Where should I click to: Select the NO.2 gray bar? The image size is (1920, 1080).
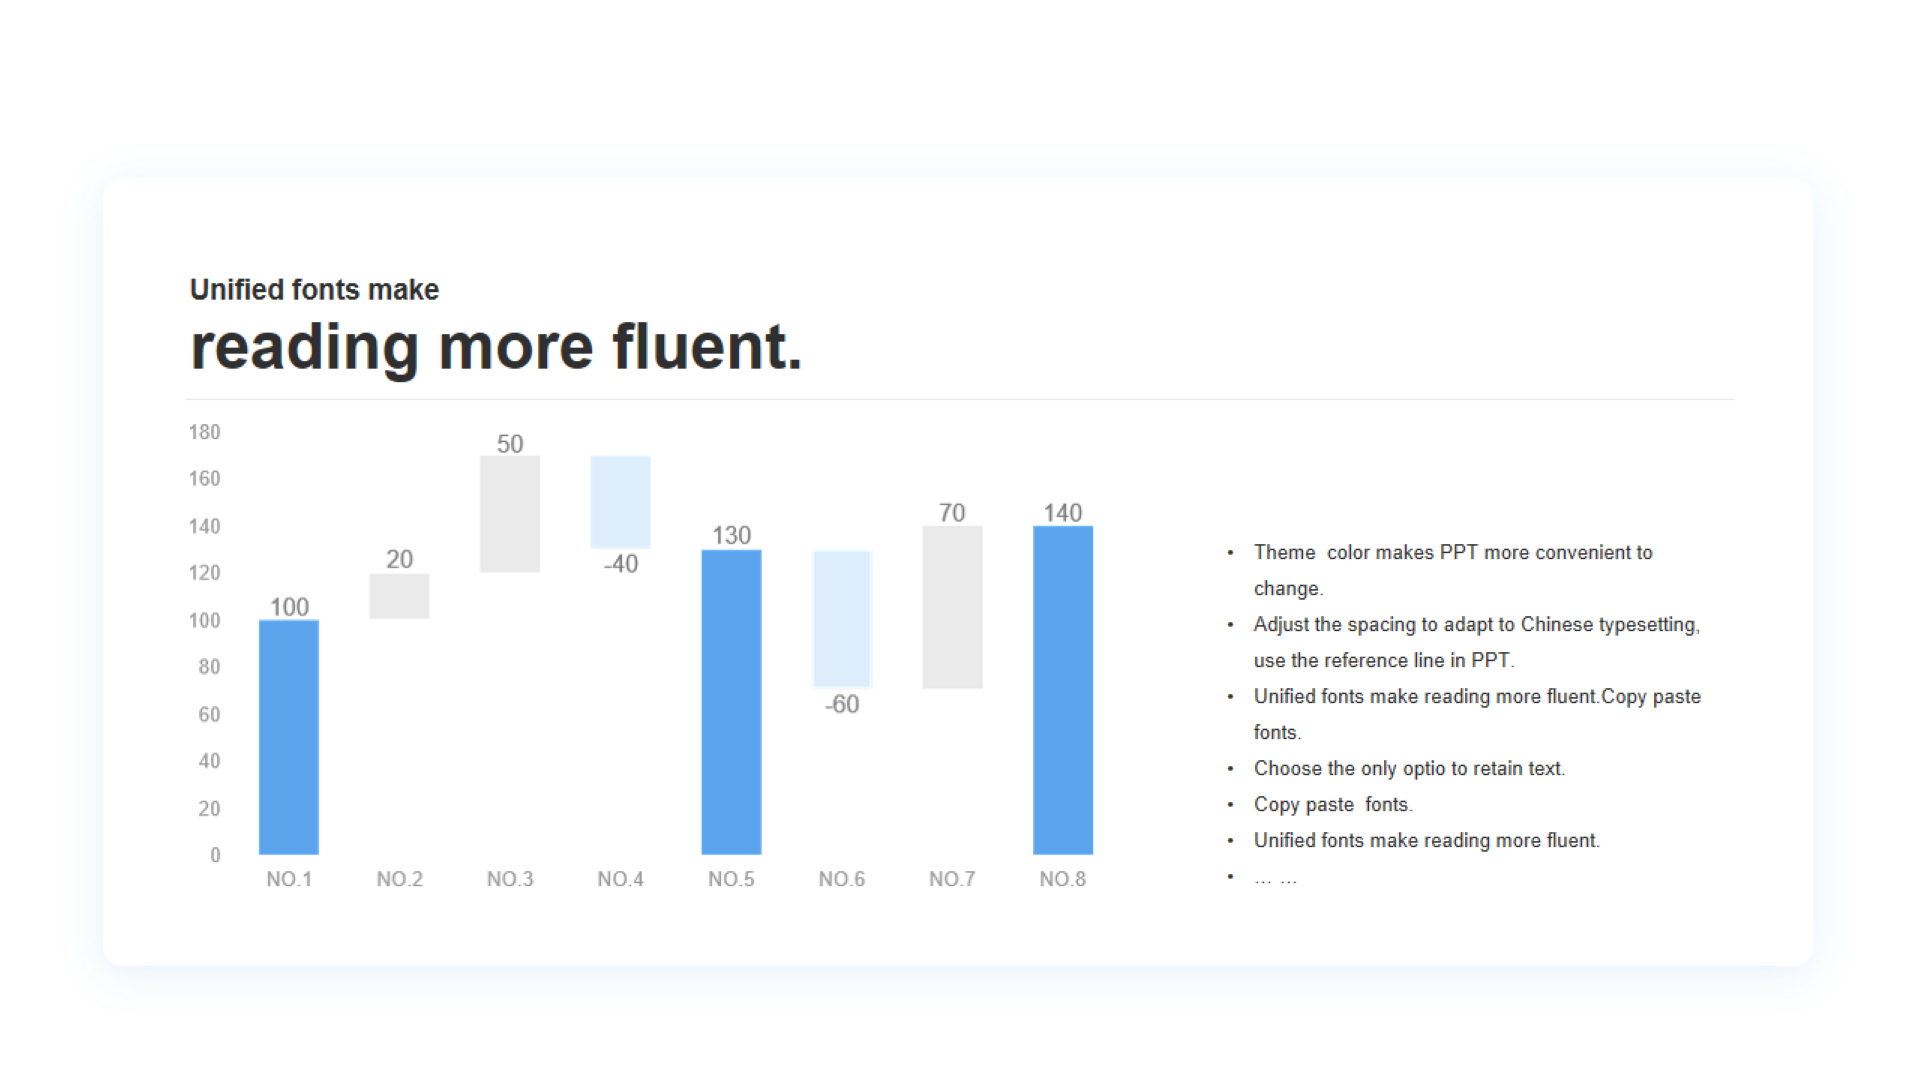point(399,596)
